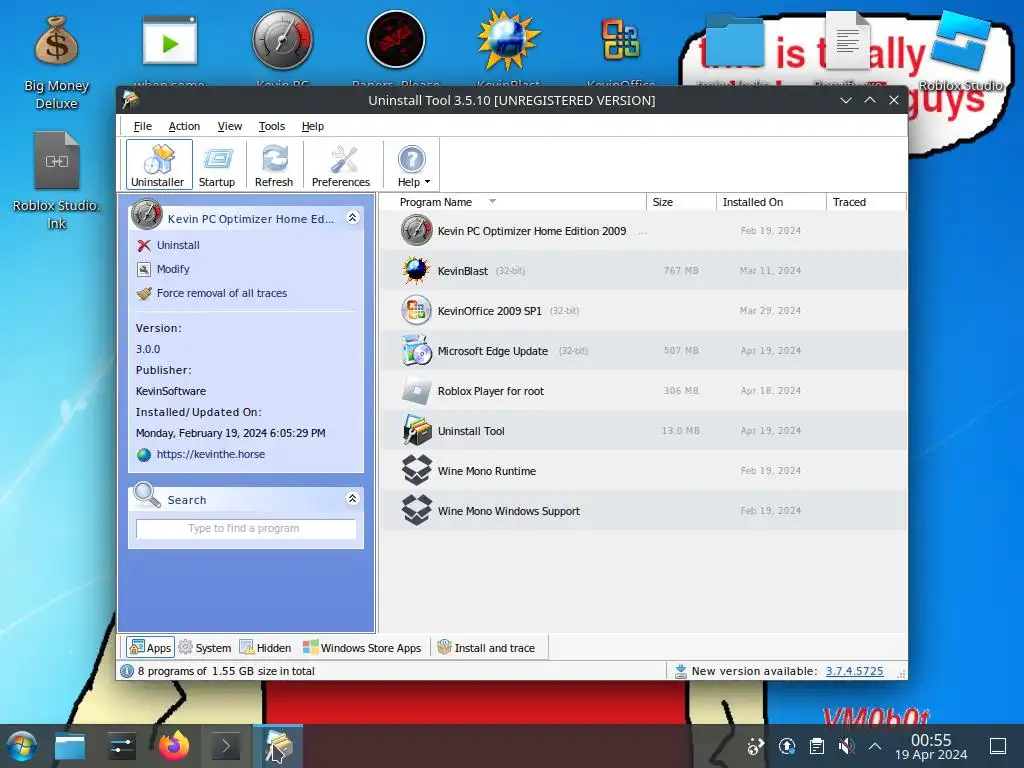1024x768 pixels.
Task: Open the Help menu in menu bar
Action: click(x=313, y=126)
